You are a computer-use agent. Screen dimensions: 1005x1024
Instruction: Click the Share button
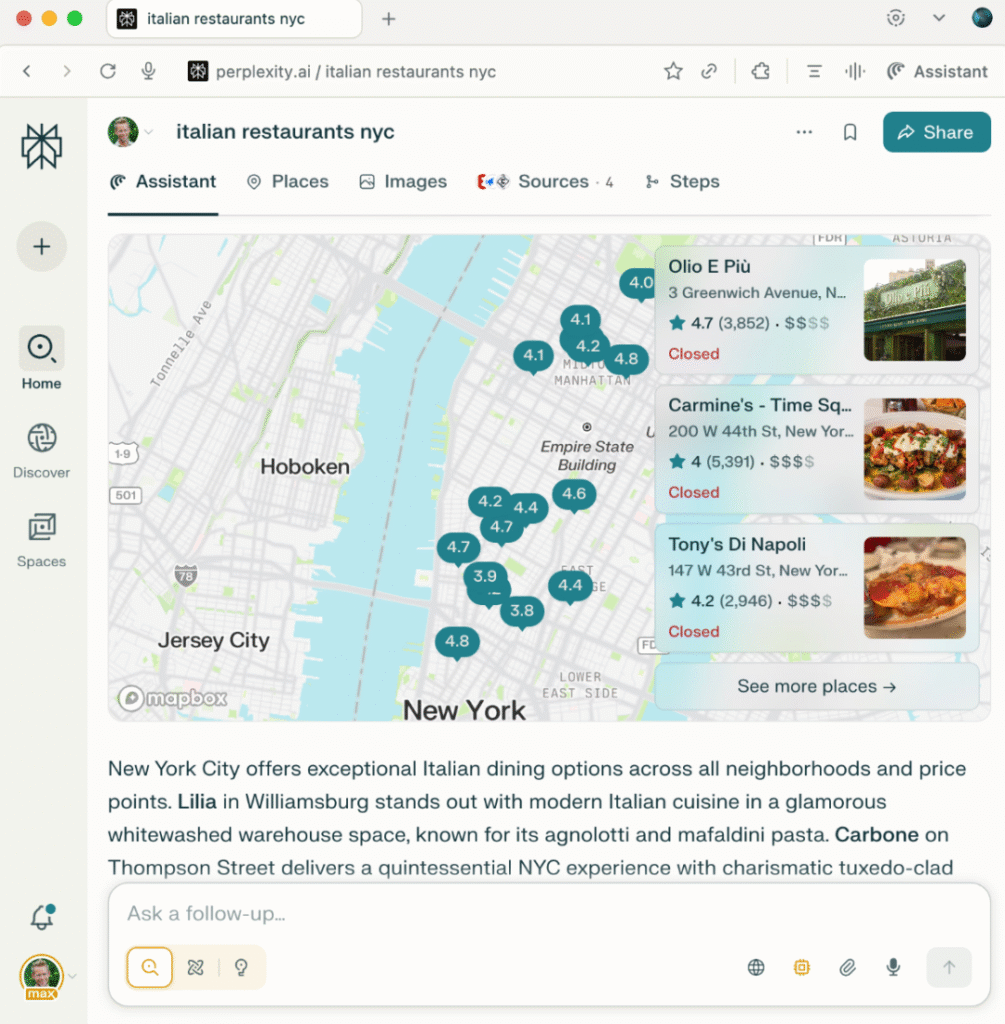point(936,132)
